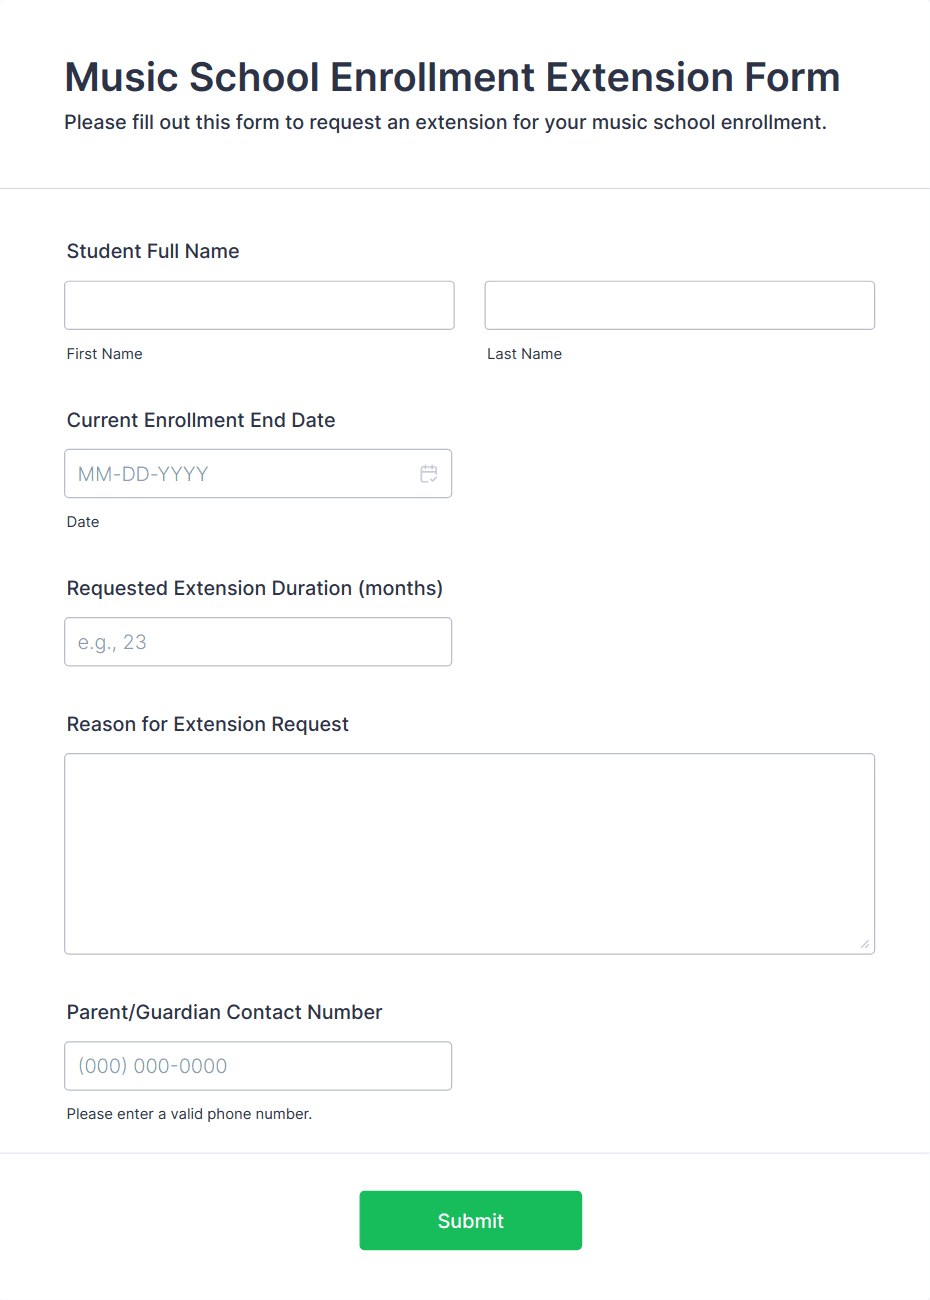
Task: Click the Current Enrollment End Date label
Action: [x=201, y=420]
